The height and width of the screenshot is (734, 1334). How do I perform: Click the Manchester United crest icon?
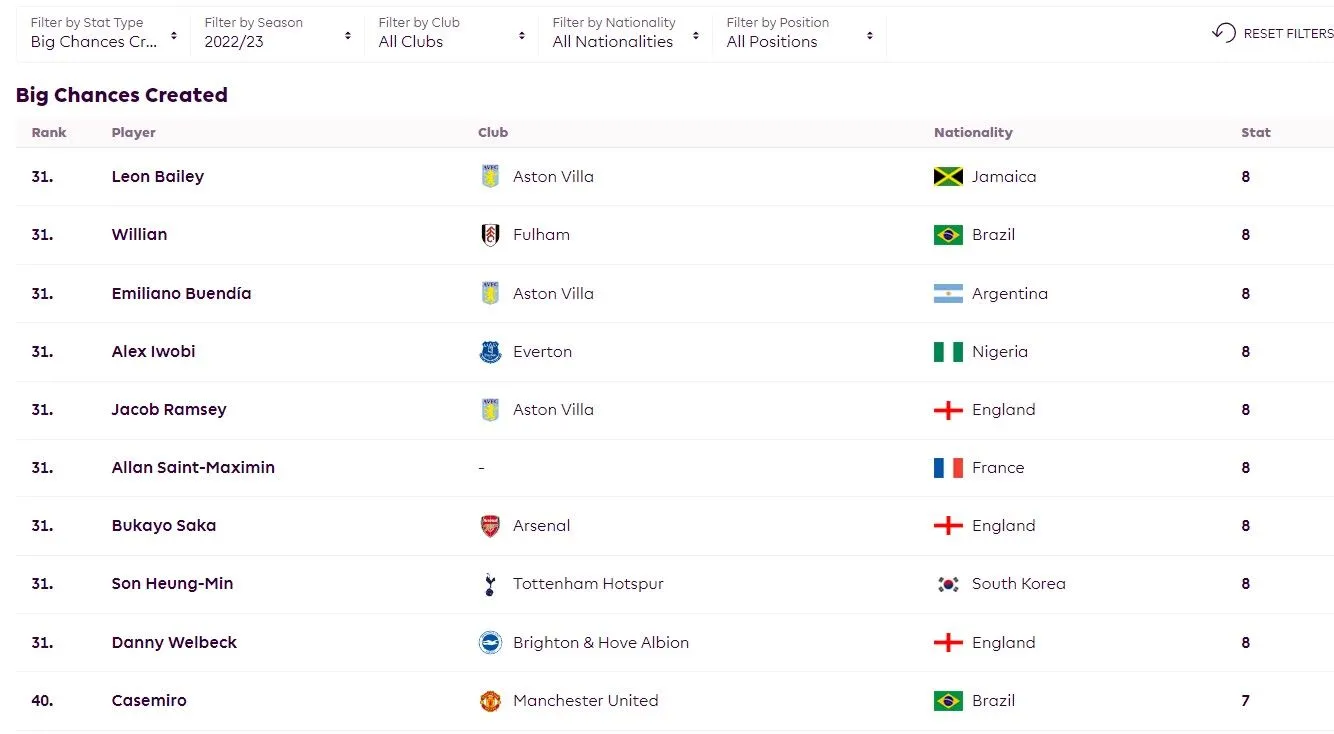490,701
